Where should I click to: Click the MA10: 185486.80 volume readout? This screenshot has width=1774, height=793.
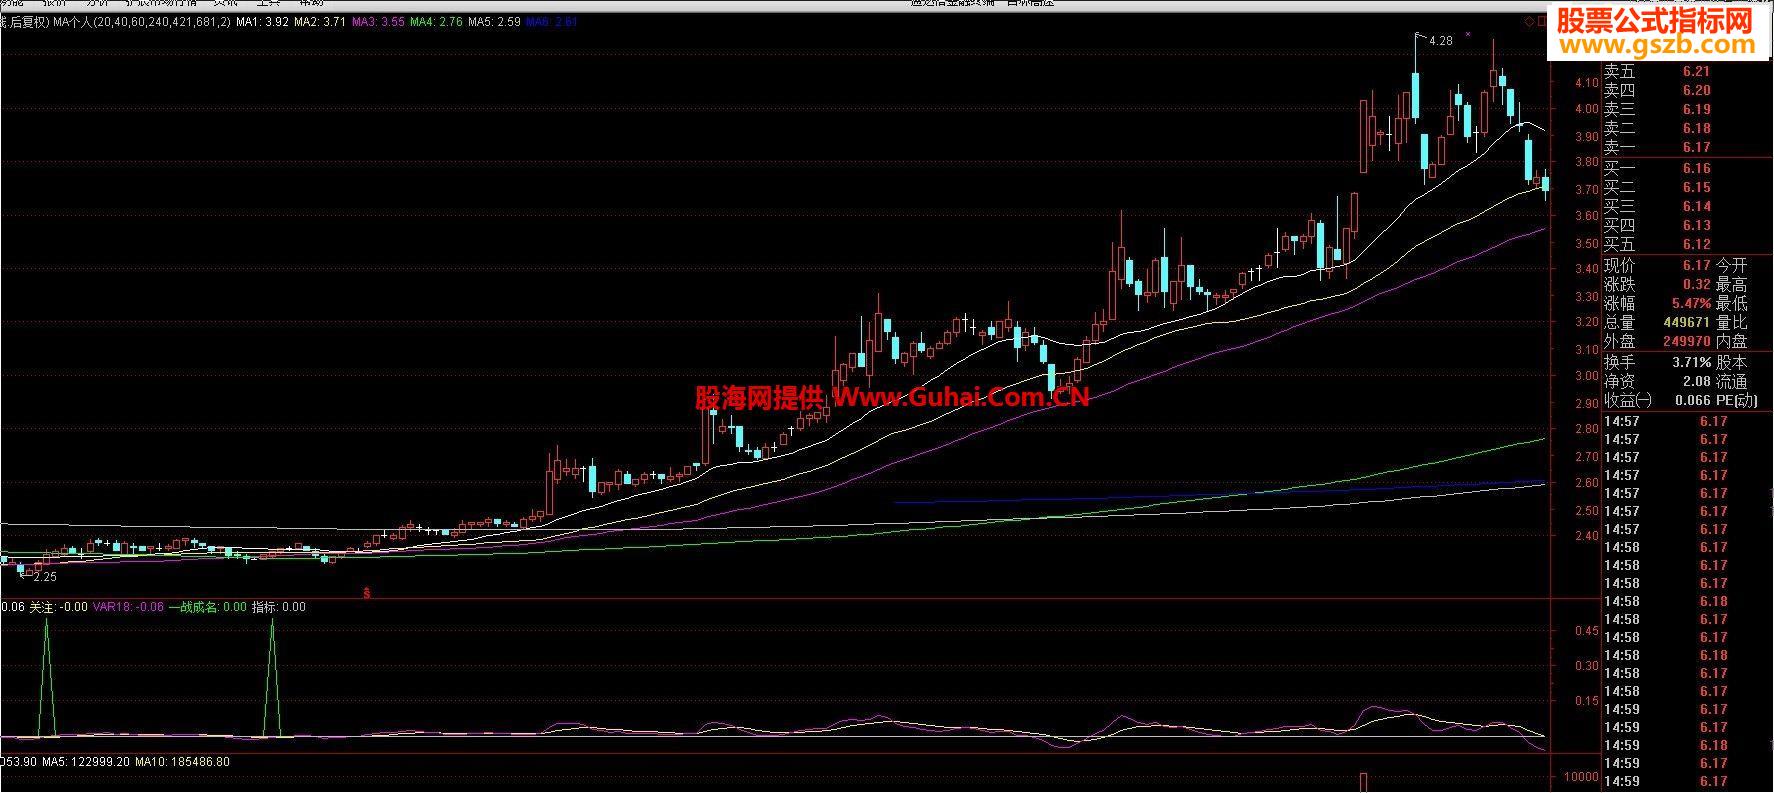pos(183,762)
